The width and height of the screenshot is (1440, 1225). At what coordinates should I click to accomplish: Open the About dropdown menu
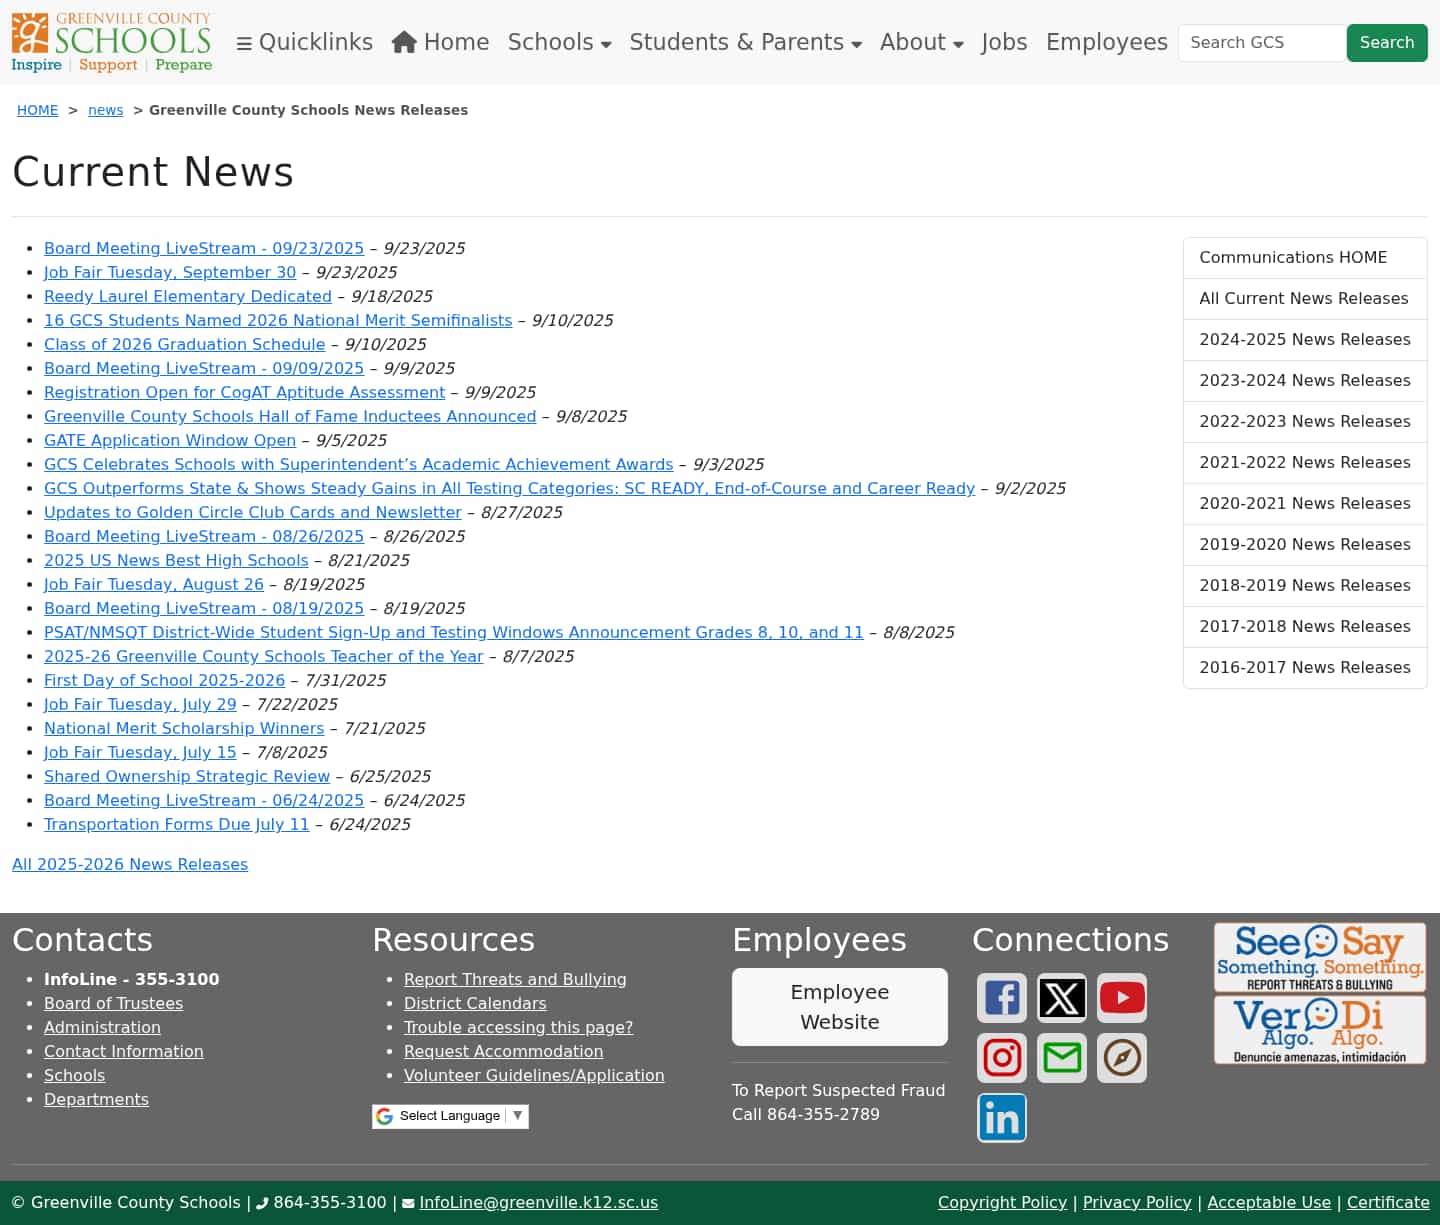point(921,42)
